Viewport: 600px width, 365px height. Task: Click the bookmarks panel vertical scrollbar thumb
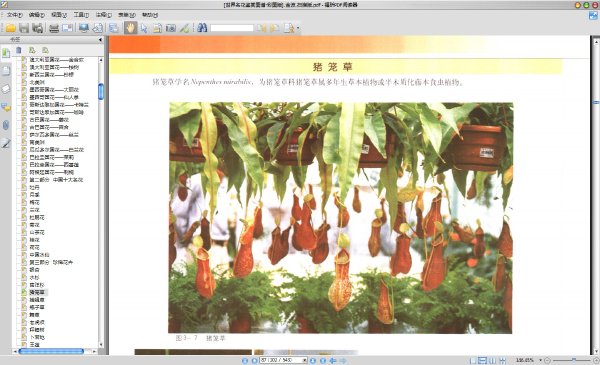[x=101, y=91]
